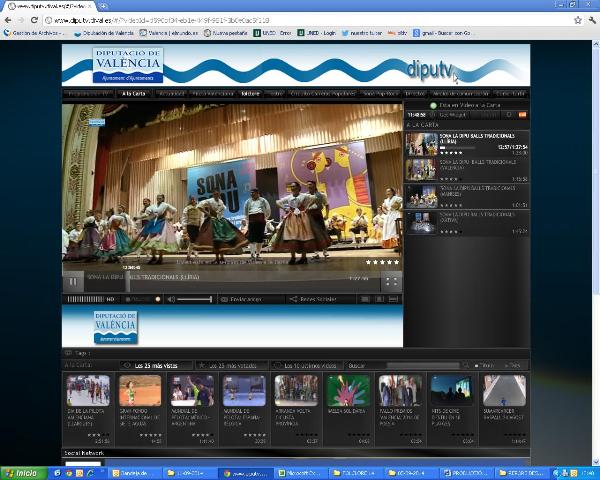Click the green 'Está en Vídeo a la Carta' indicator

pyautogui.click(x=434, y=105)
